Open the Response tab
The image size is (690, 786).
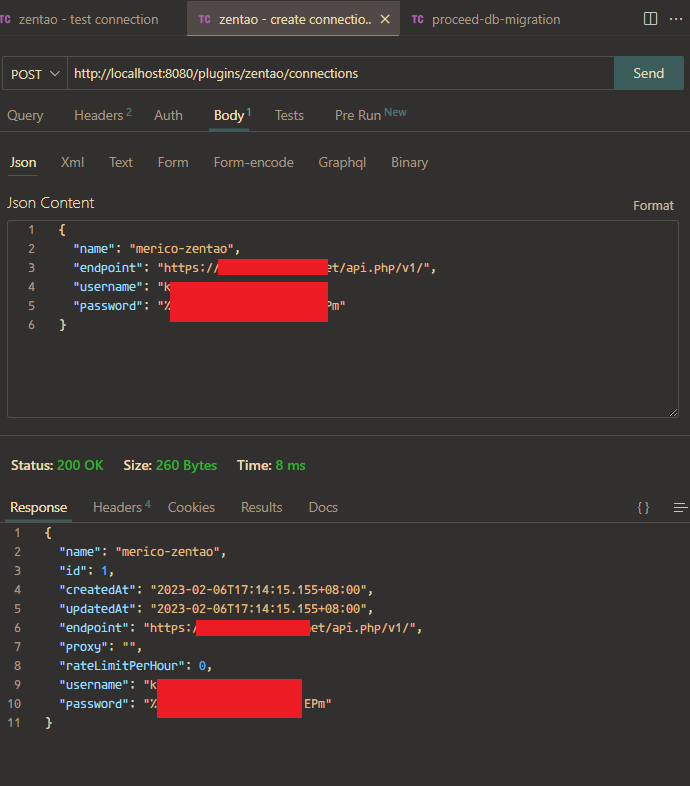tap(39, 507)
